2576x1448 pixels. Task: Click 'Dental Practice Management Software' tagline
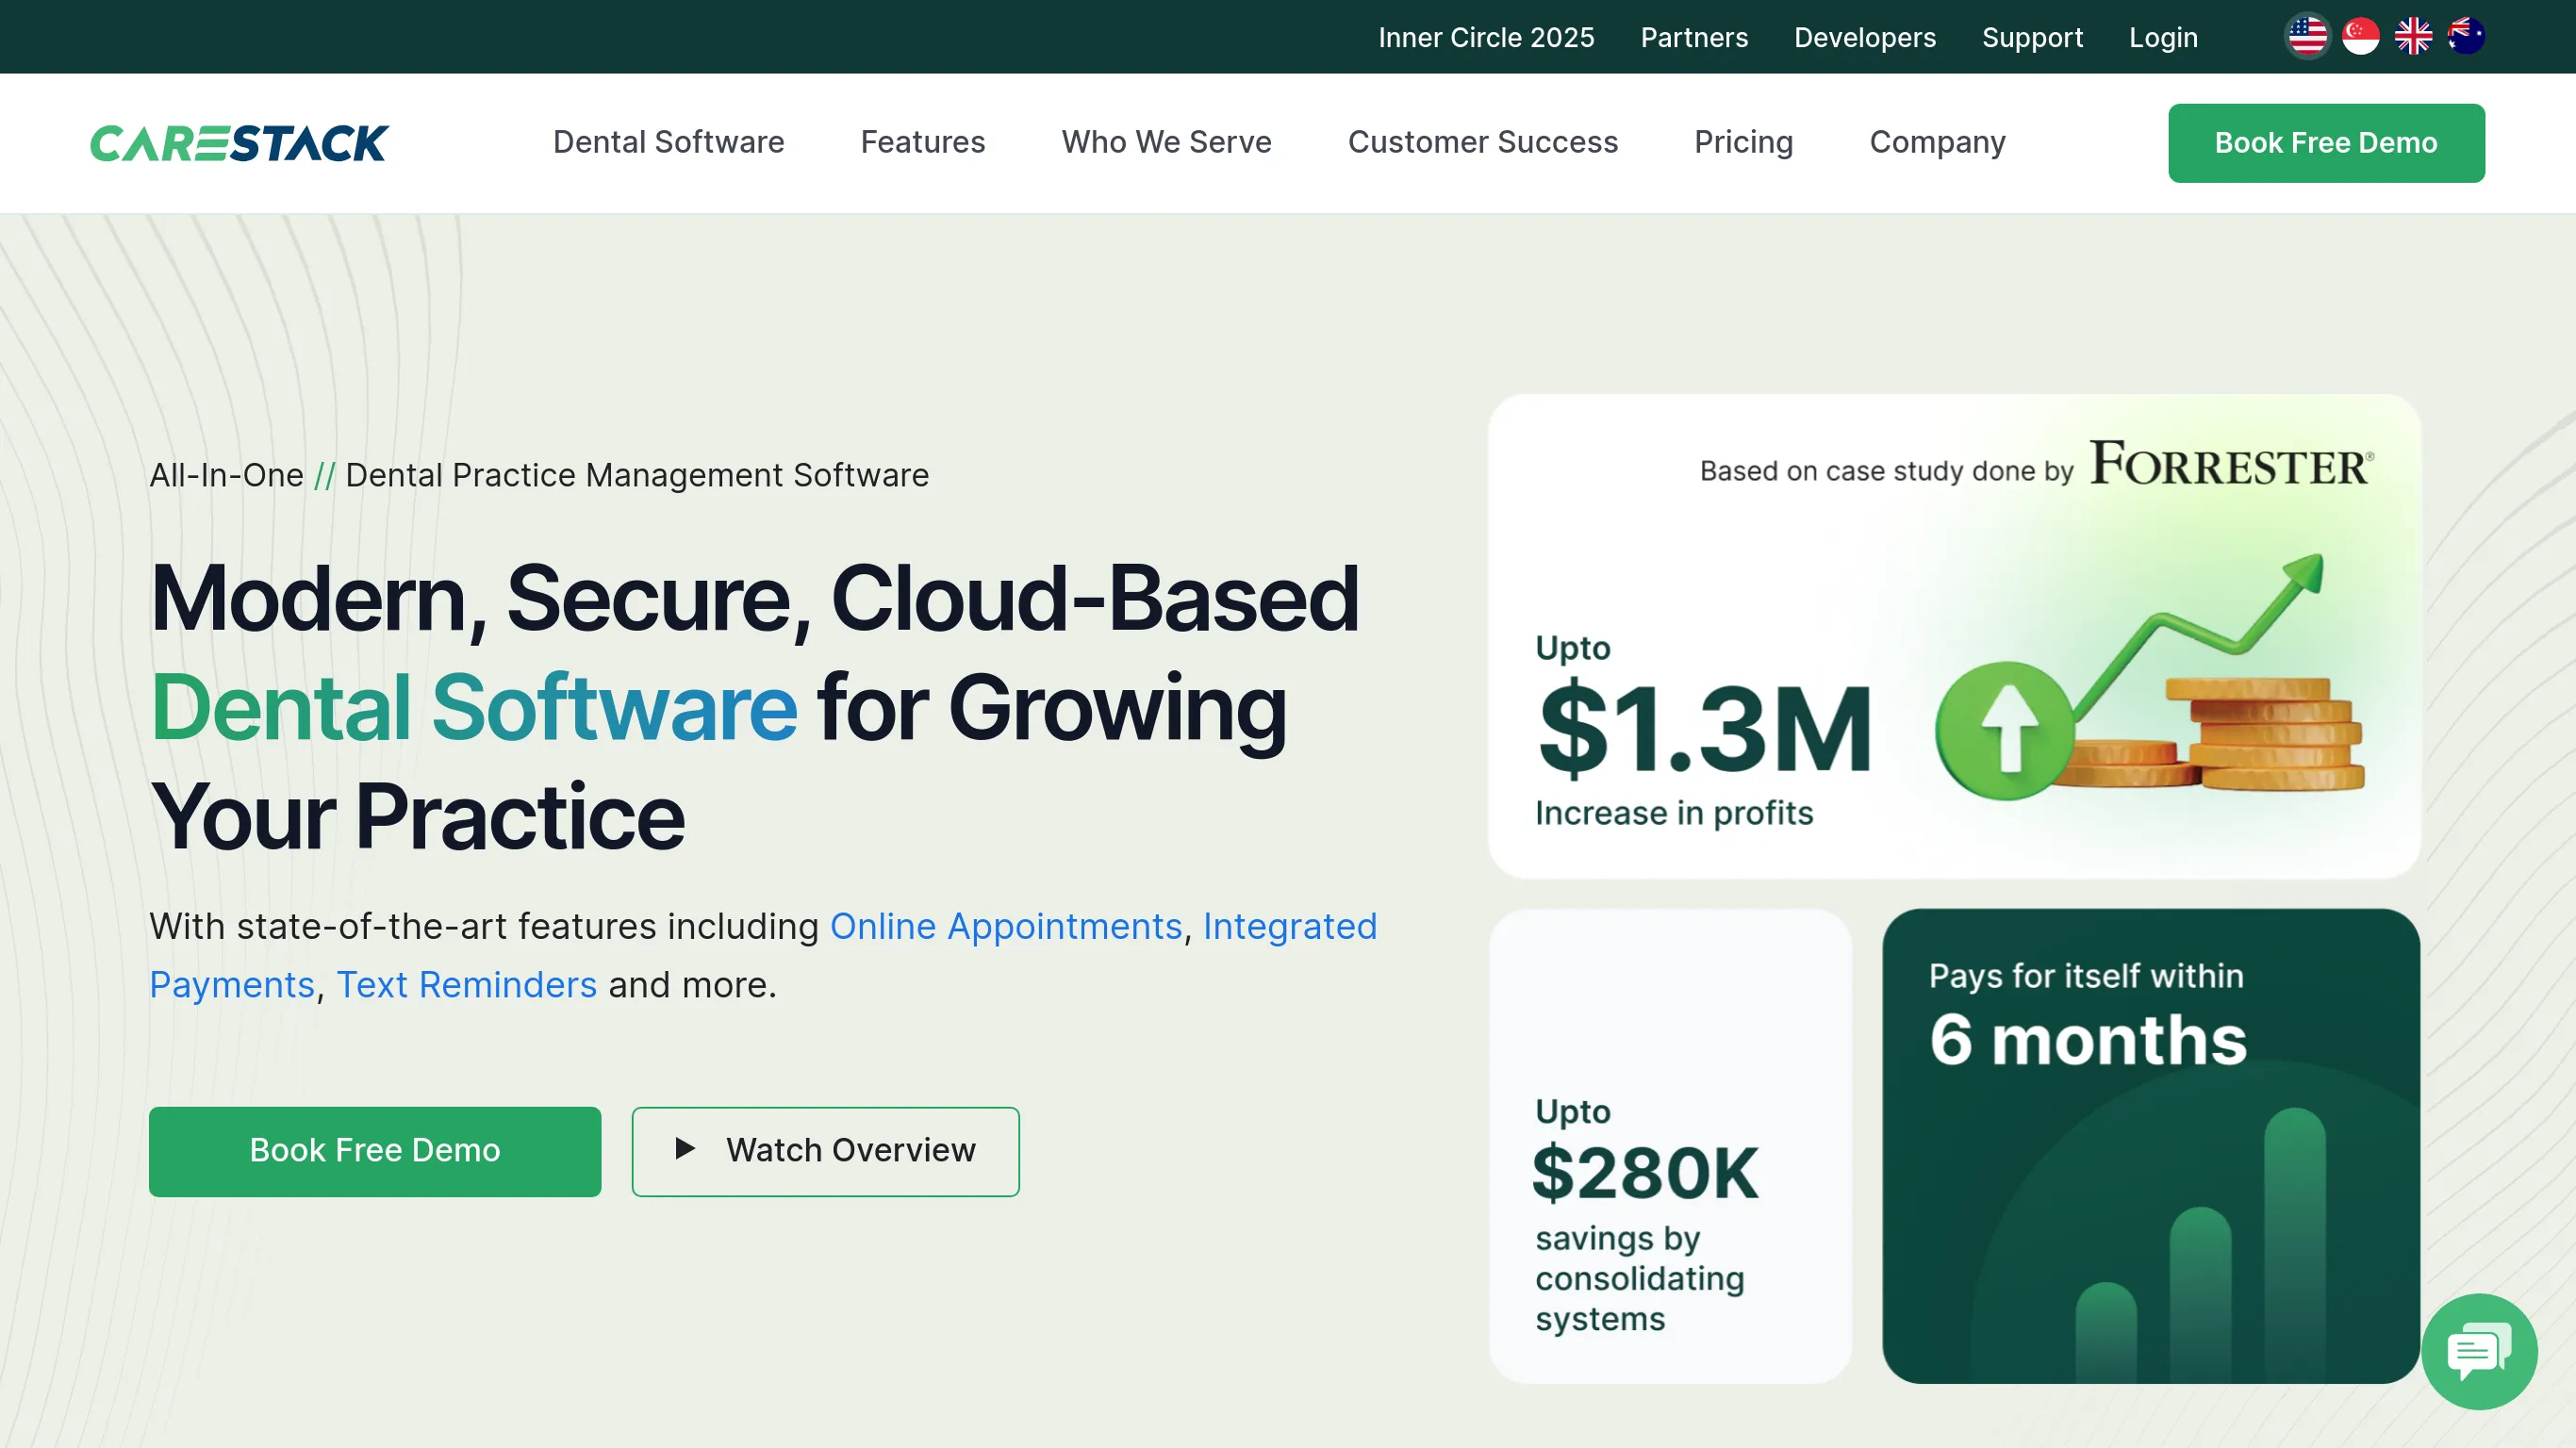(637, 475)
